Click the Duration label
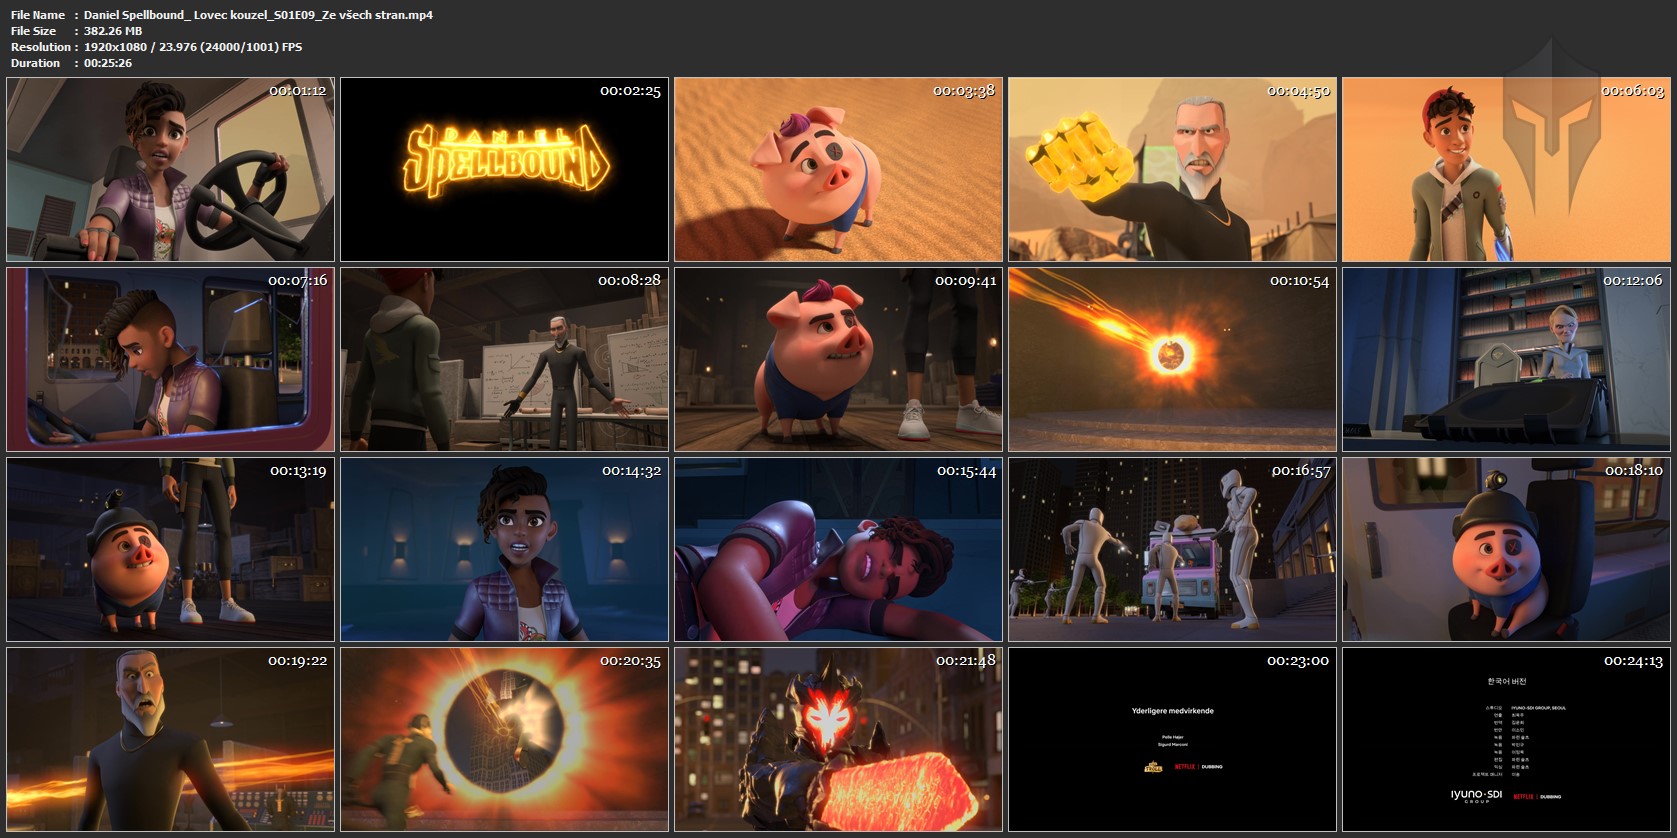This screenshot has height=838, width=1677. click(x=36, y=63)
